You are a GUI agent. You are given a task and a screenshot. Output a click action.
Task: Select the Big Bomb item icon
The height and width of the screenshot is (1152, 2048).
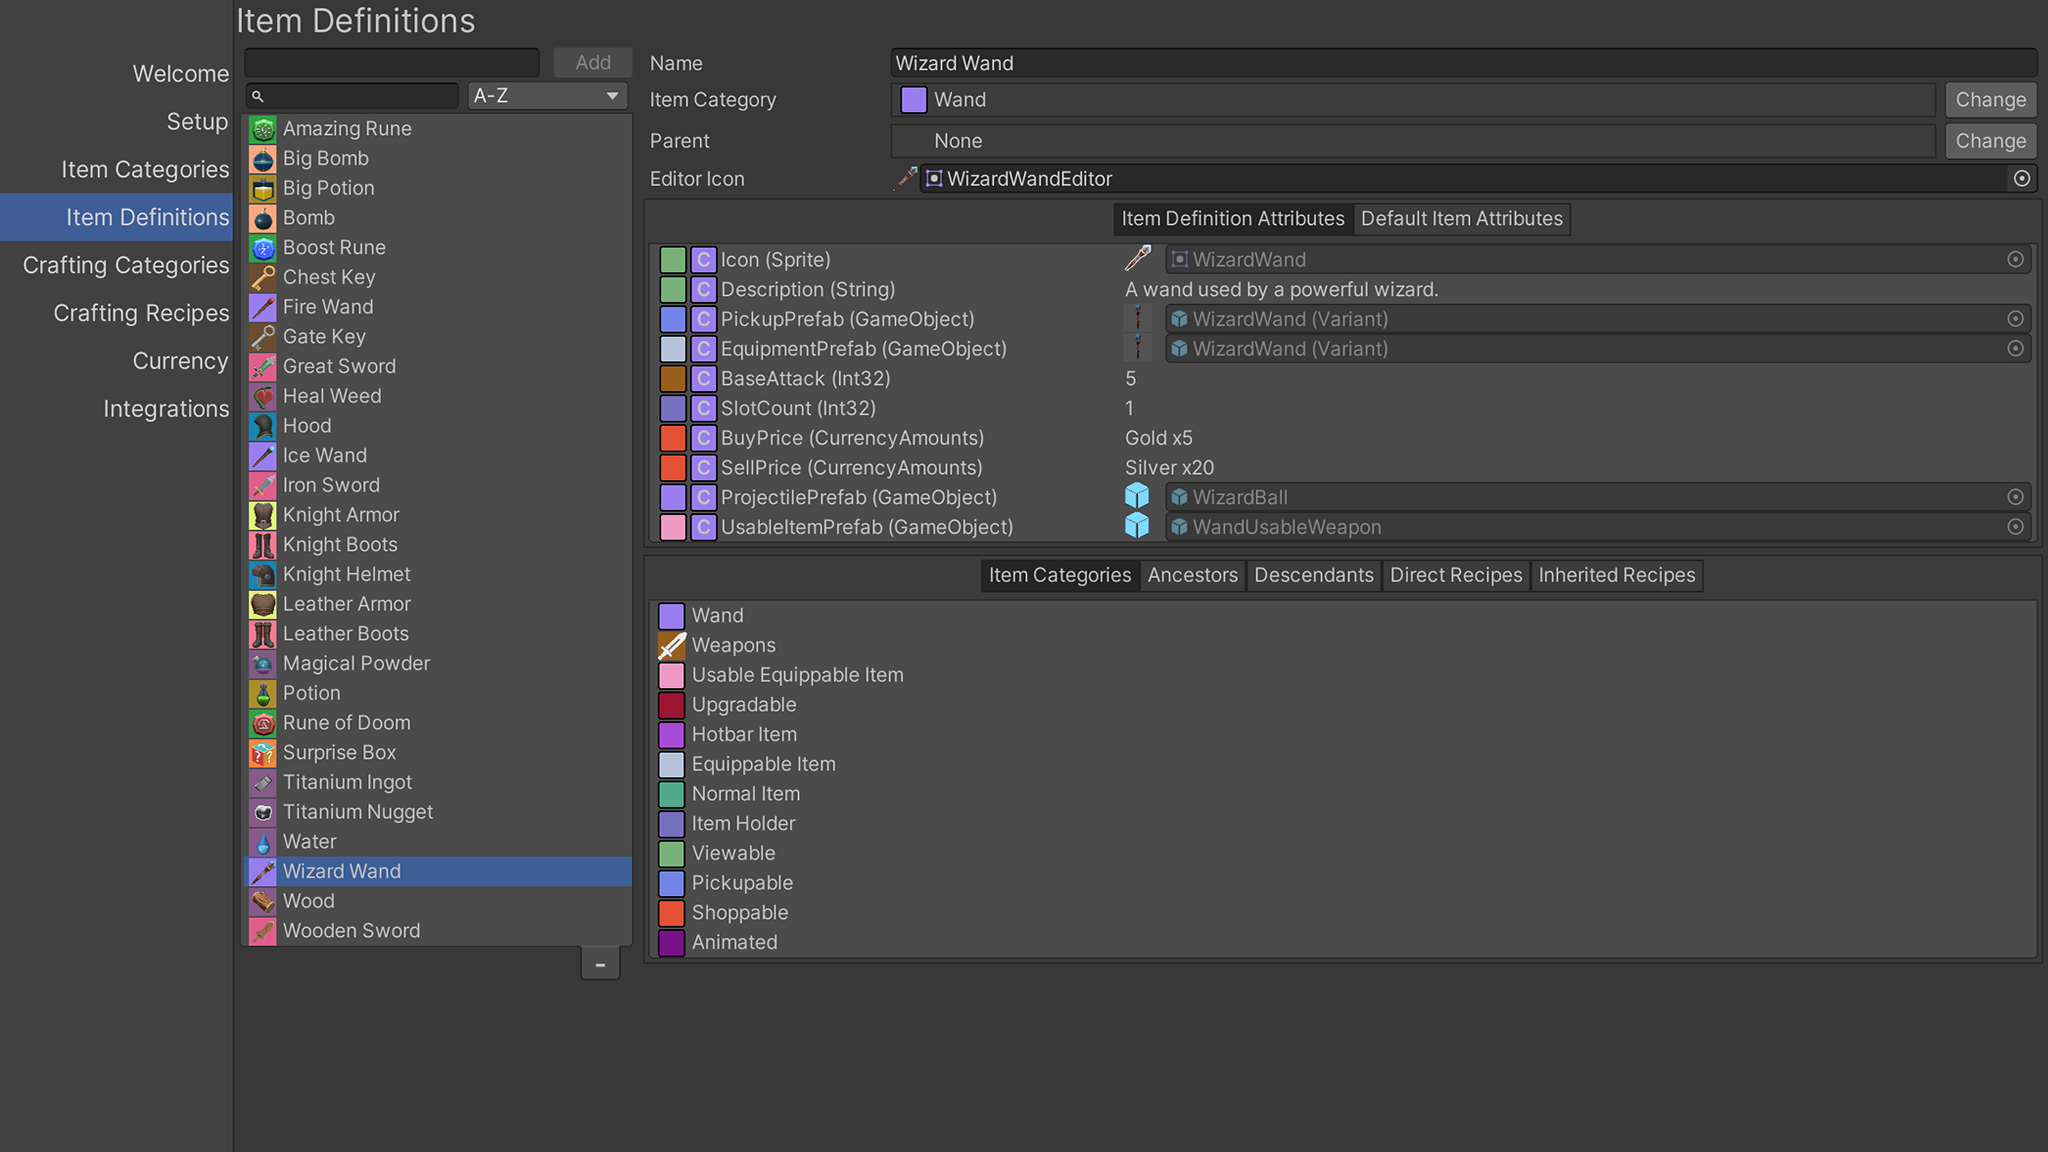261,158
